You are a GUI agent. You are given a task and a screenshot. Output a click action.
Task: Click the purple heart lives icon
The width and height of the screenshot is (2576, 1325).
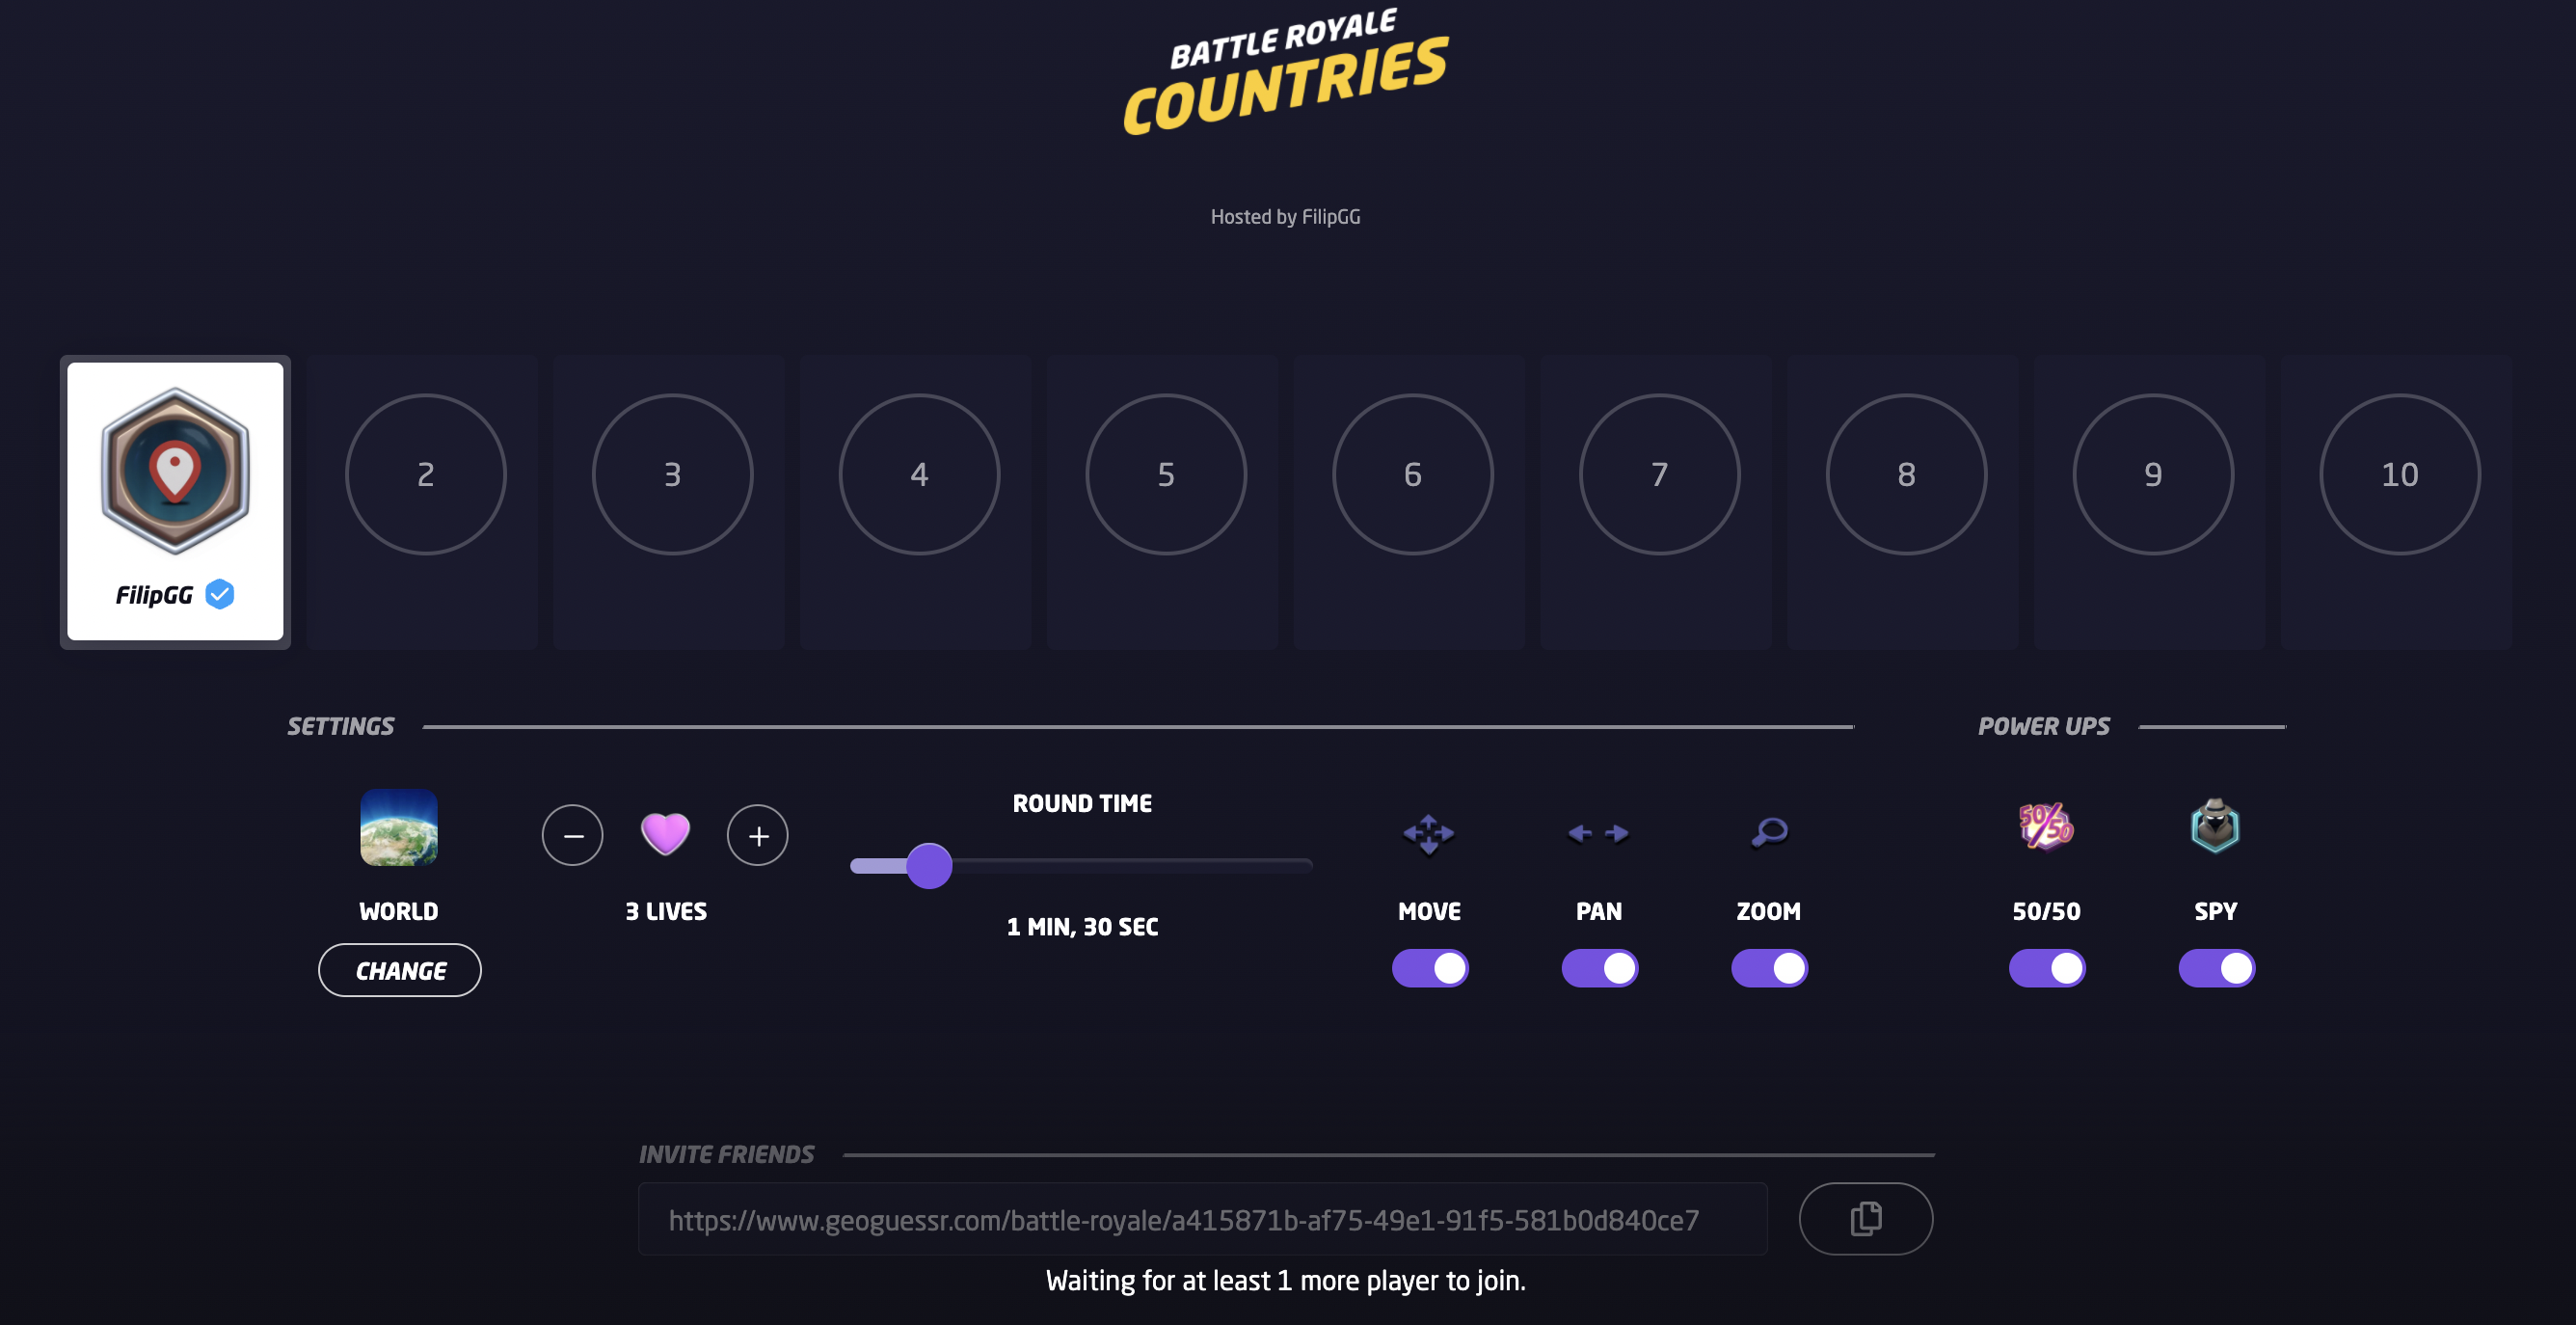(x=665, y=833)
